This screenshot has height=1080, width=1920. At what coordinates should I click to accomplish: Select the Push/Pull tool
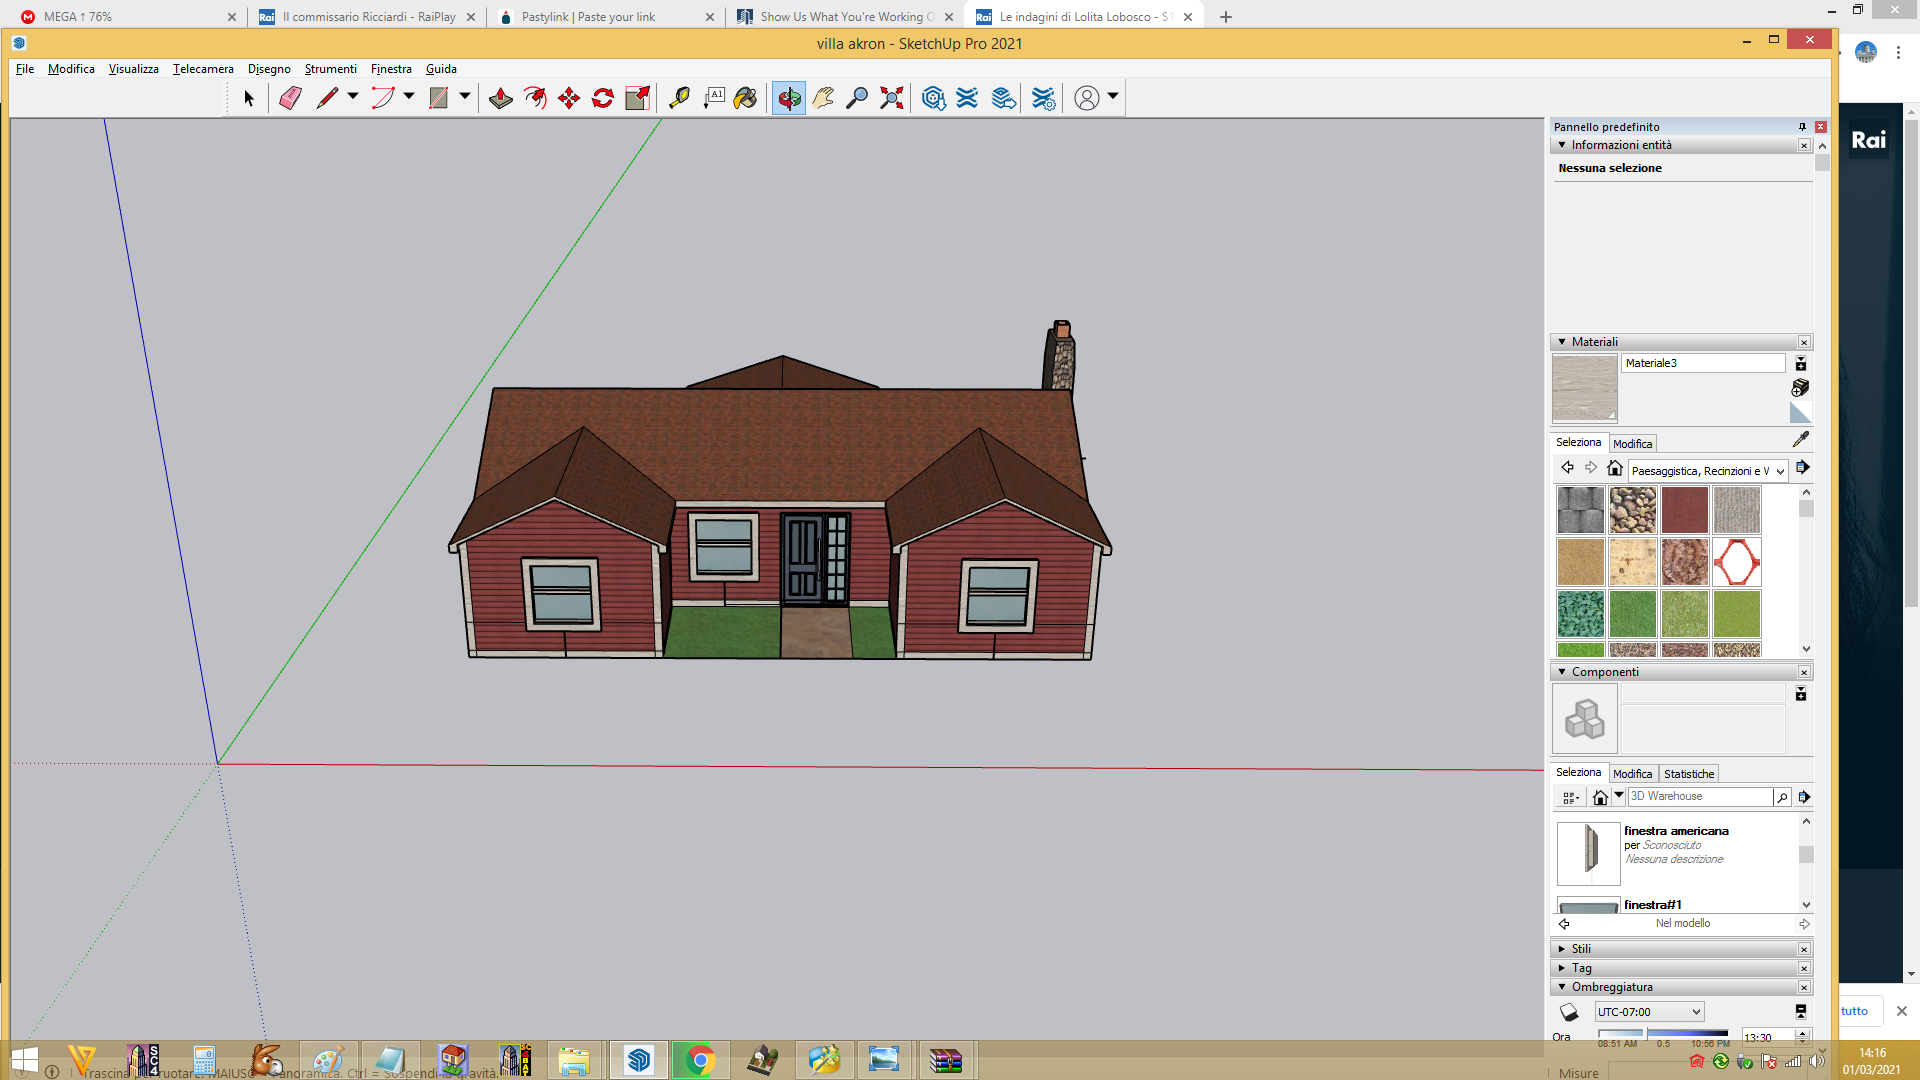pyautogui.click(x=501, y=98)
